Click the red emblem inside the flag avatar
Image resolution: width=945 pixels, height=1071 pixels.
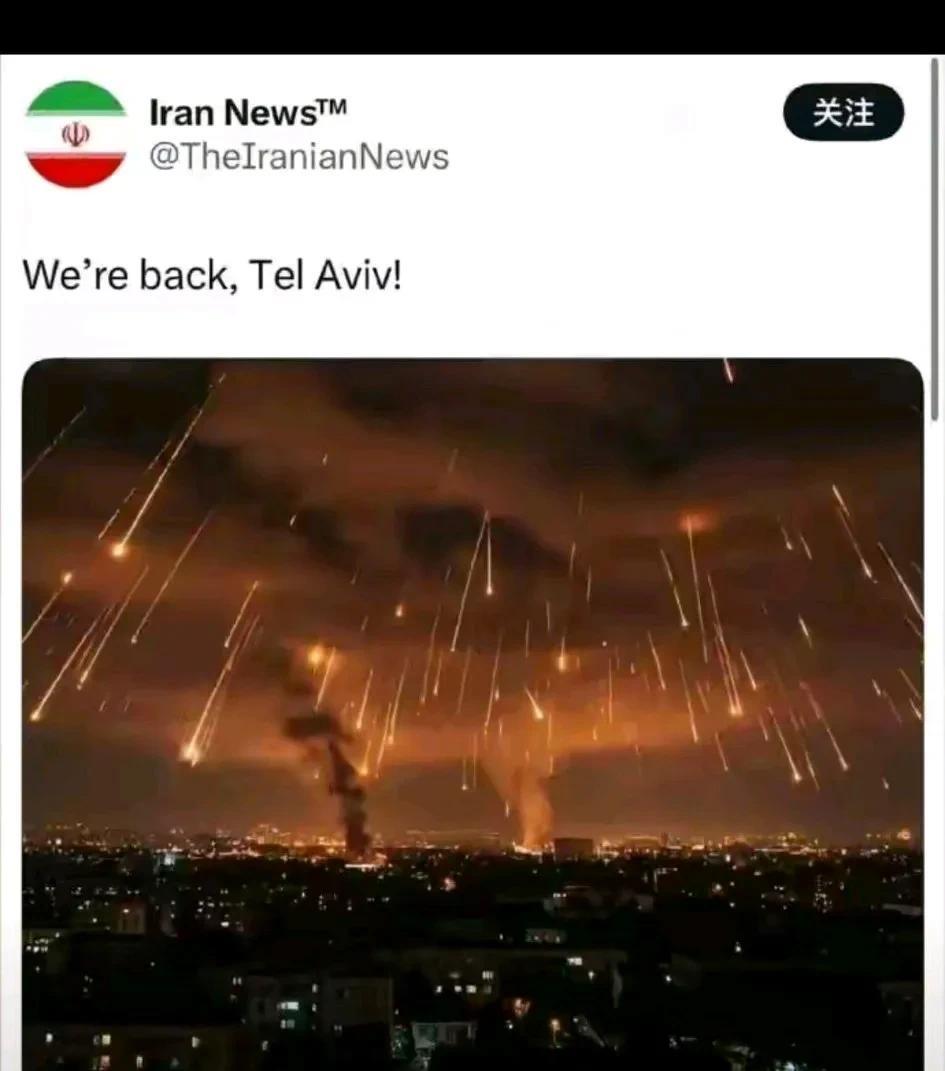tap(76, 135)
